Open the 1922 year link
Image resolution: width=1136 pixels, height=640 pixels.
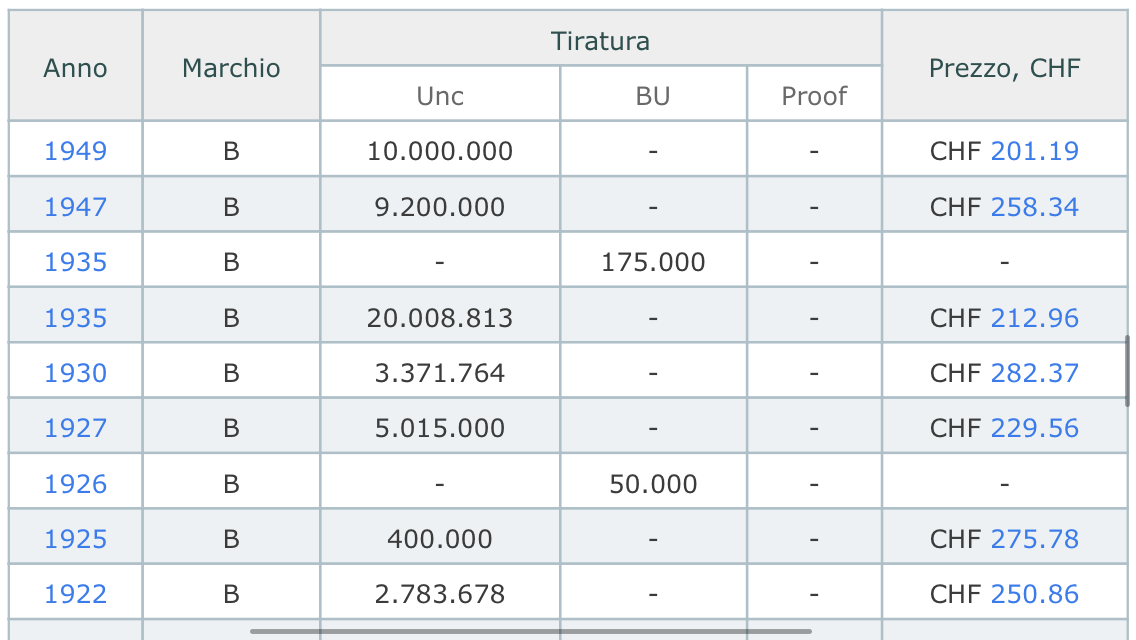pos(75,594)
